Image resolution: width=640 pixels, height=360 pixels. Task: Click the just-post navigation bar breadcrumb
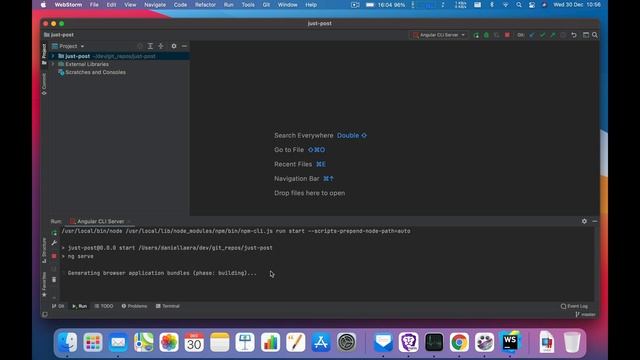[59, 35]
